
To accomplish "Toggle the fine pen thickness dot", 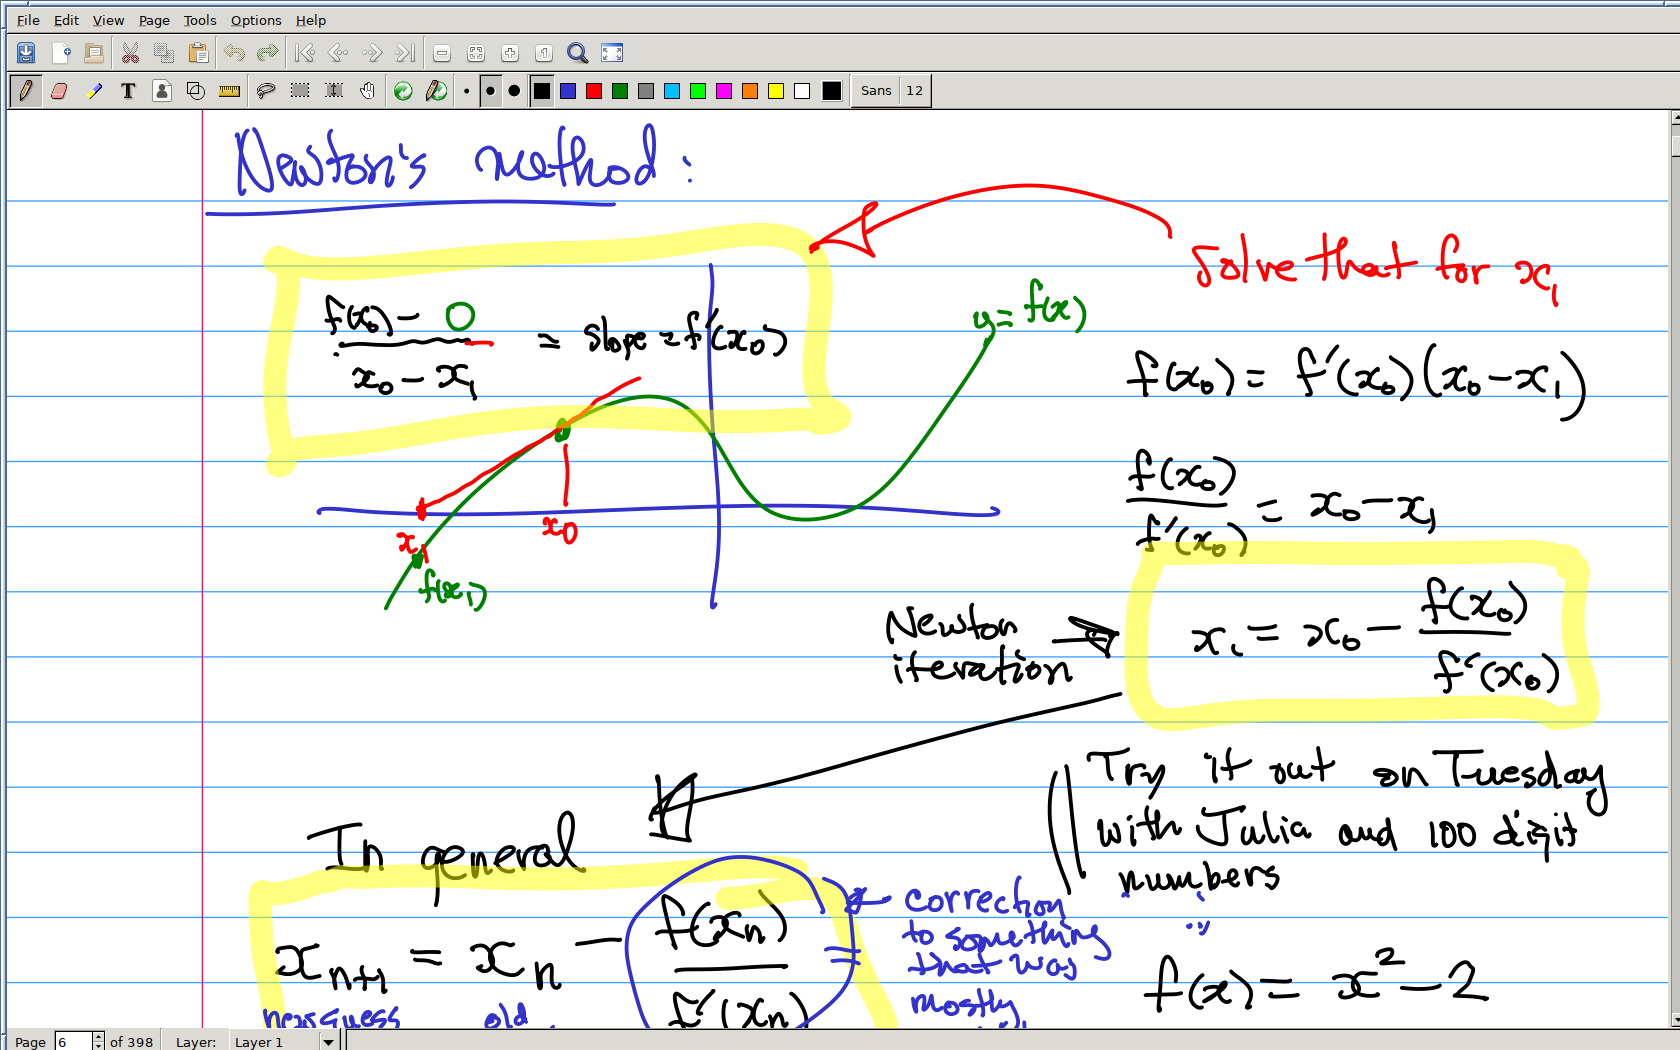I will point(466,91).
